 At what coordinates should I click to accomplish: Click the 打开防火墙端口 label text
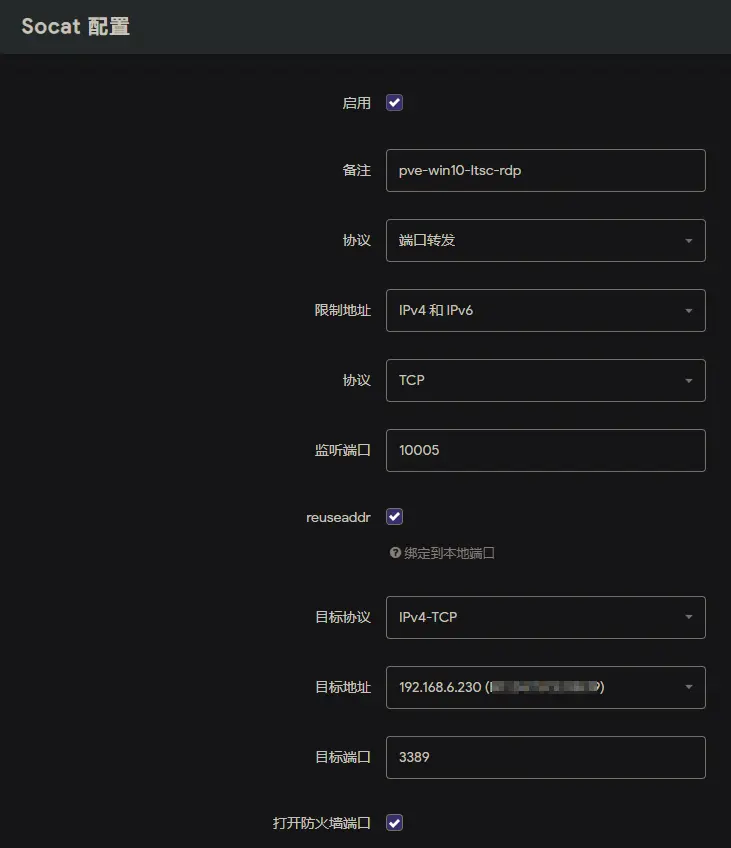click(x=322, y=823)
